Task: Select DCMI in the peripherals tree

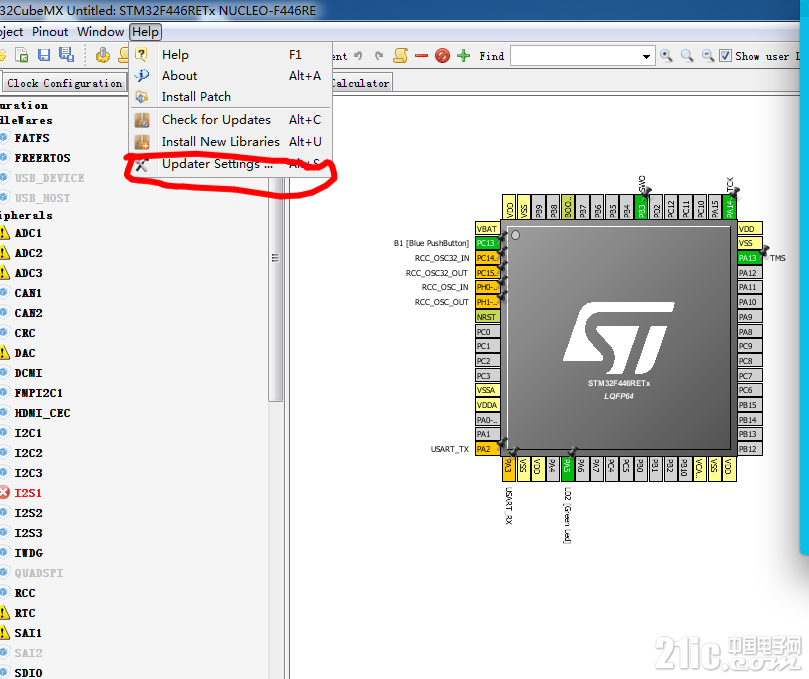Action: (x=28, y=373)
